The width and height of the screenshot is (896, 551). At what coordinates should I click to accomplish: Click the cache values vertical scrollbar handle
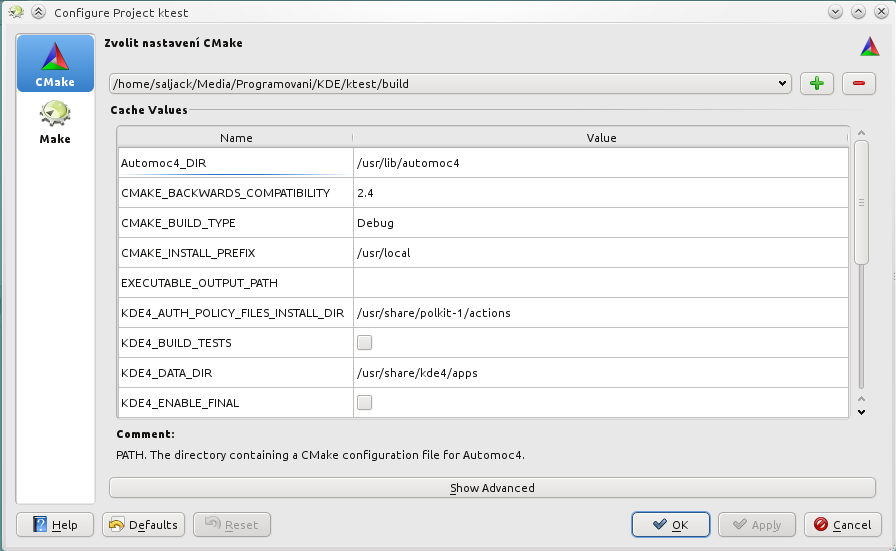861,202
